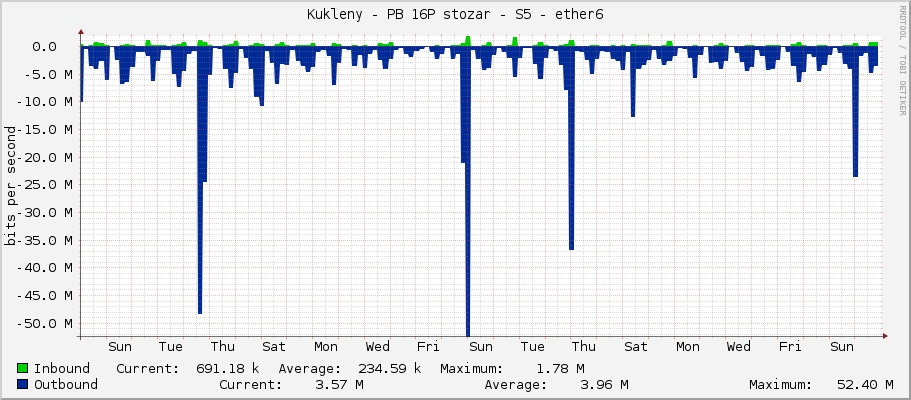Click the deepest outbound spike dropping below -50 M
Image resolution: width=911 pixels, height=400 pixels.
[x=468, y=192]
